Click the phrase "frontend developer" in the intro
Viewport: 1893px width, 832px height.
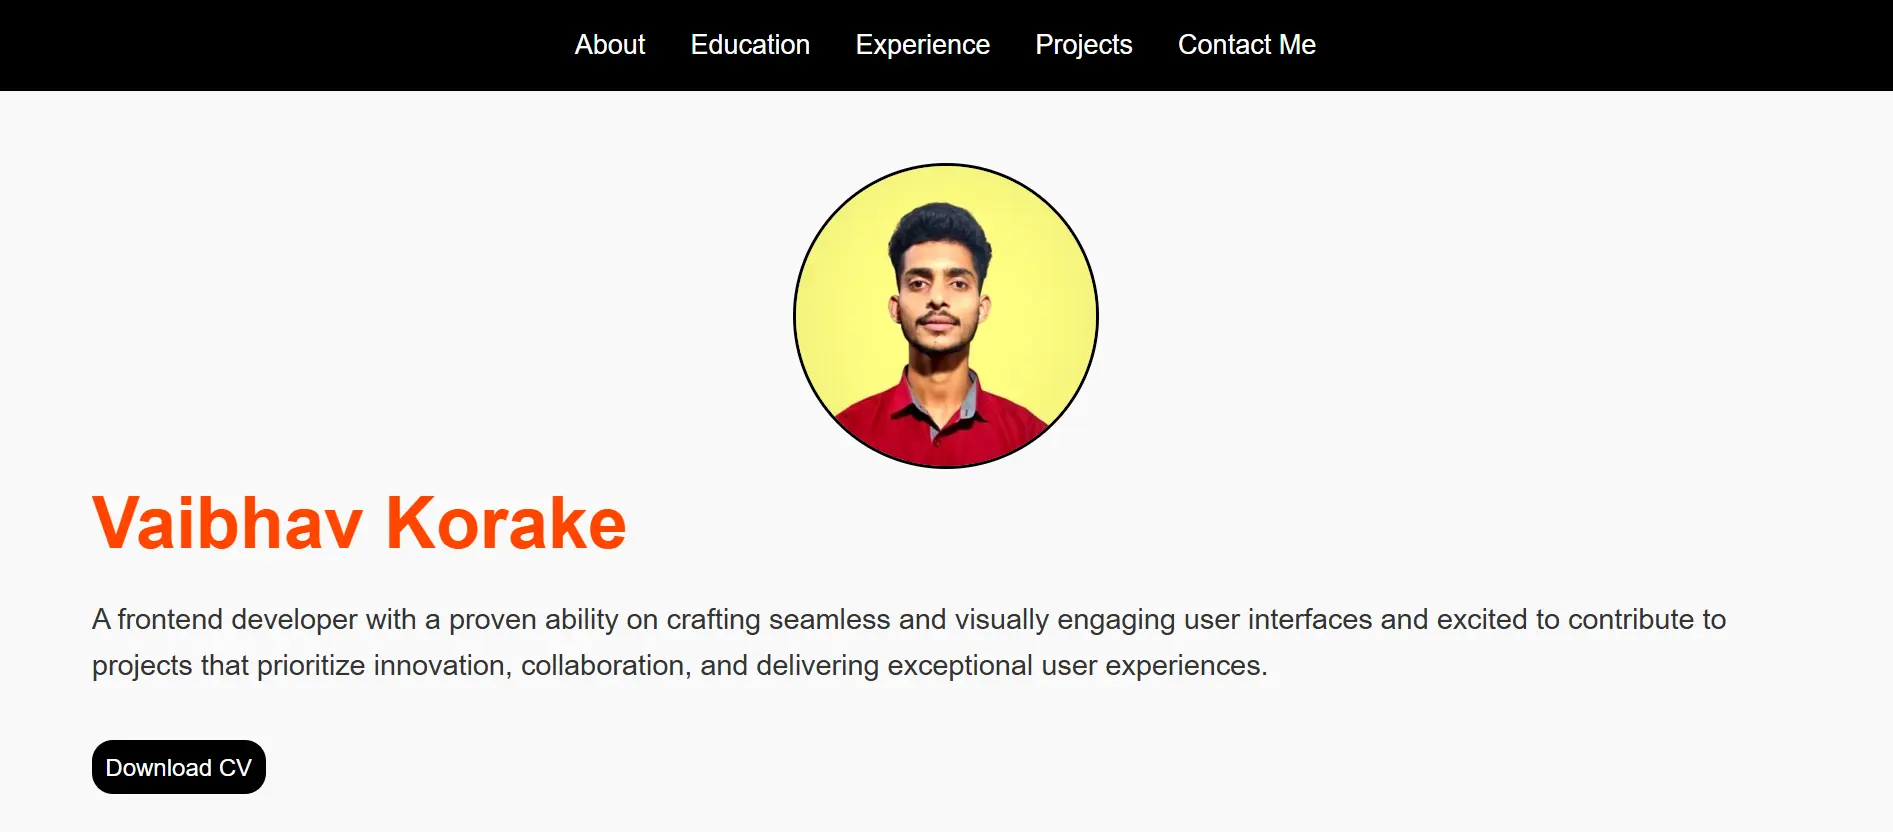(x=237, y=620)
